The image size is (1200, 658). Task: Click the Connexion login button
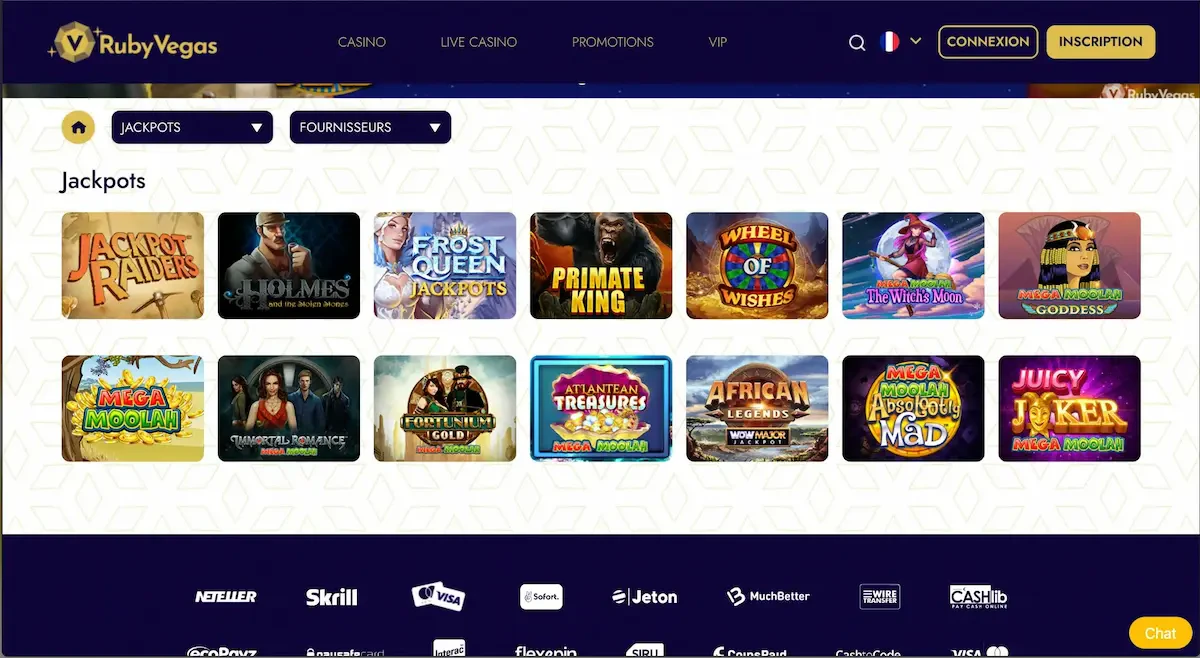pyautogui.click(x=988, y=42)
